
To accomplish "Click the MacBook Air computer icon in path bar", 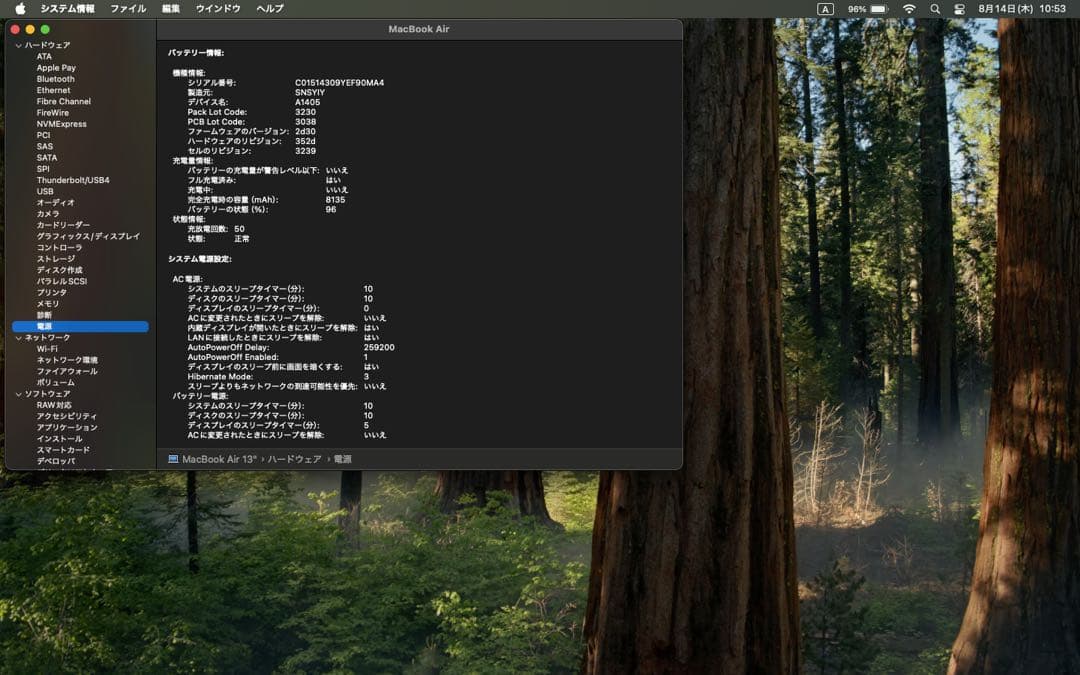I will [x=173, y=459].
